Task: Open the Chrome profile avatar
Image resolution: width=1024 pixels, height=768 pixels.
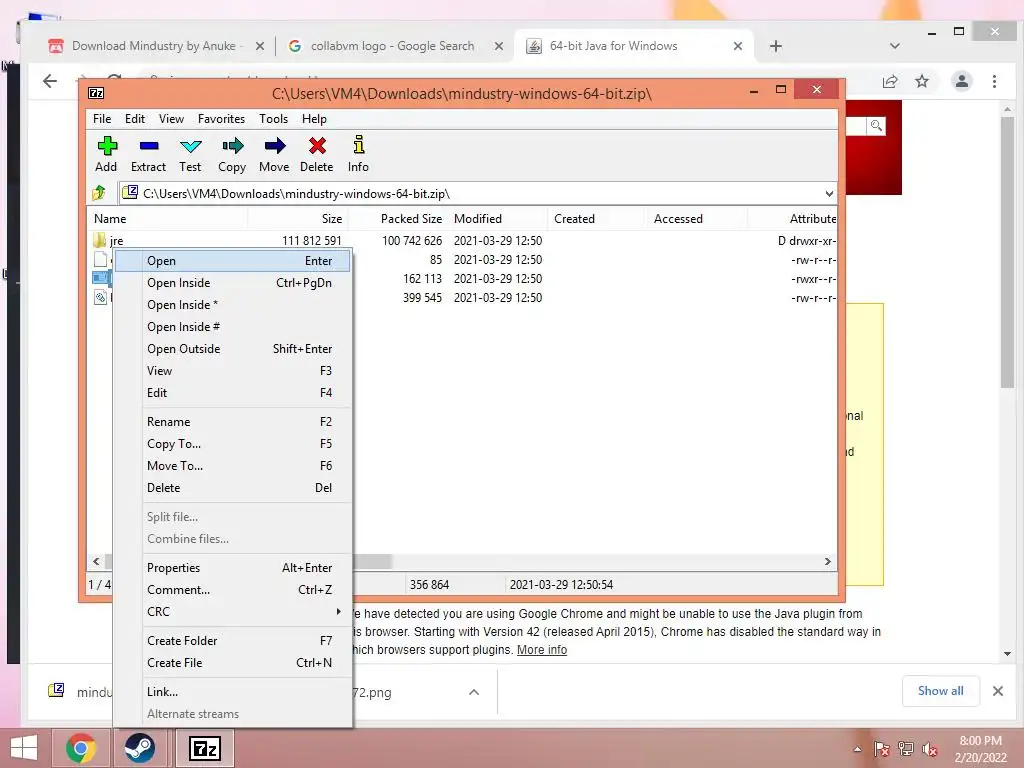Action: coord(961,81)
